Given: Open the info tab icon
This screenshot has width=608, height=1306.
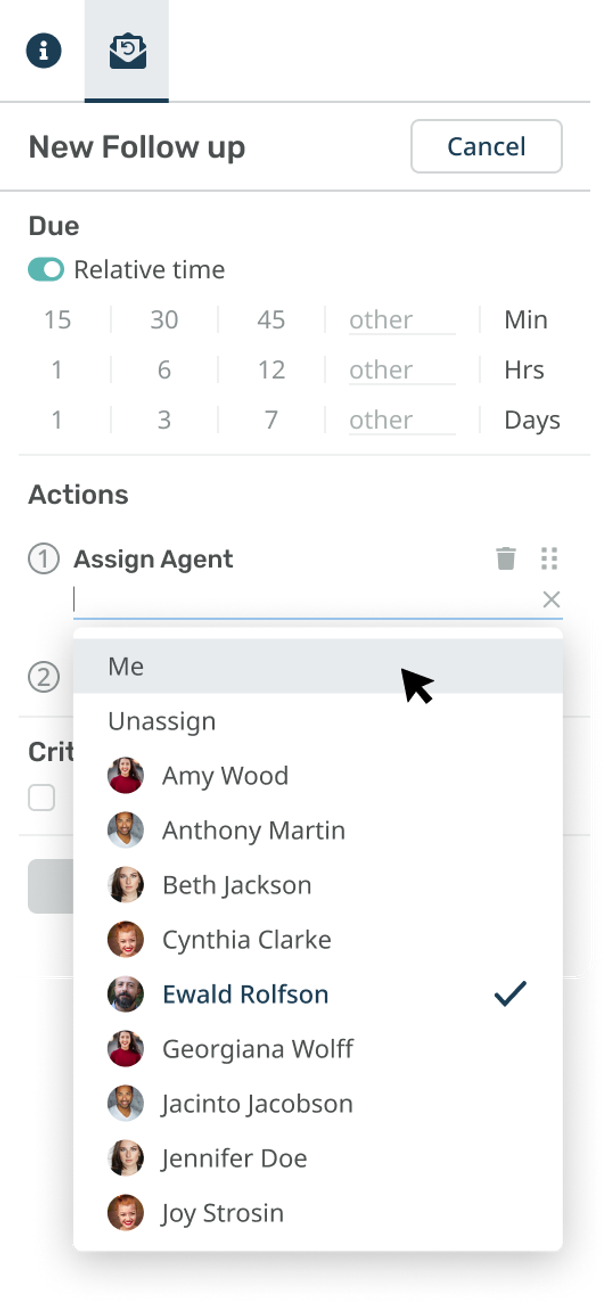Looking at the screenshot, I should tap(44, 51).
